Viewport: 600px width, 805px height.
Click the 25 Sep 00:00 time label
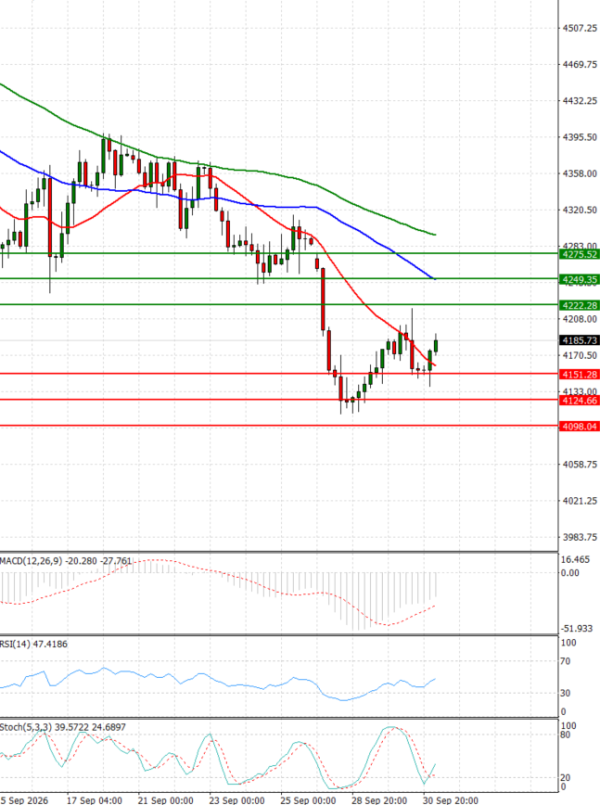(308, 800)
